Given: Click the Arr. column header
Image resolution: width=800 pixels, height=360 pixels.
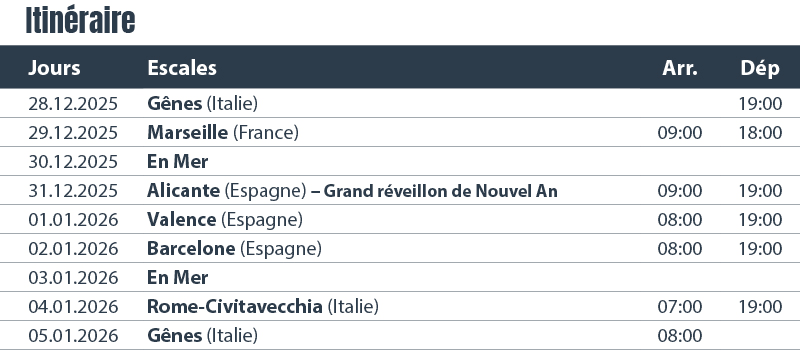Looking at the screenshot, I should 680,68.
